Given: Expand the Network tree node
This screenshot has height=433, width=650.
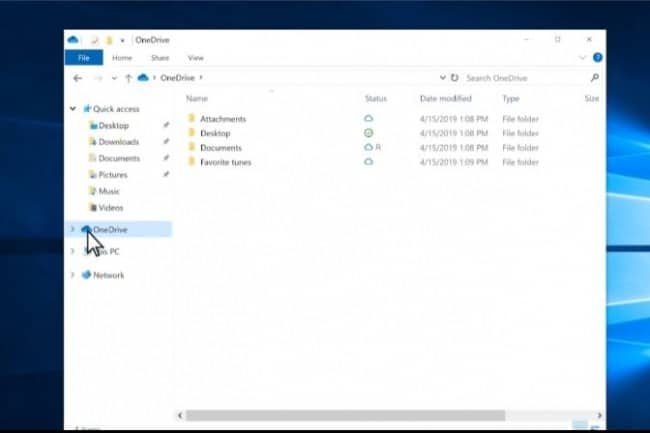Looking at the screenshot, I should point(72,275).
